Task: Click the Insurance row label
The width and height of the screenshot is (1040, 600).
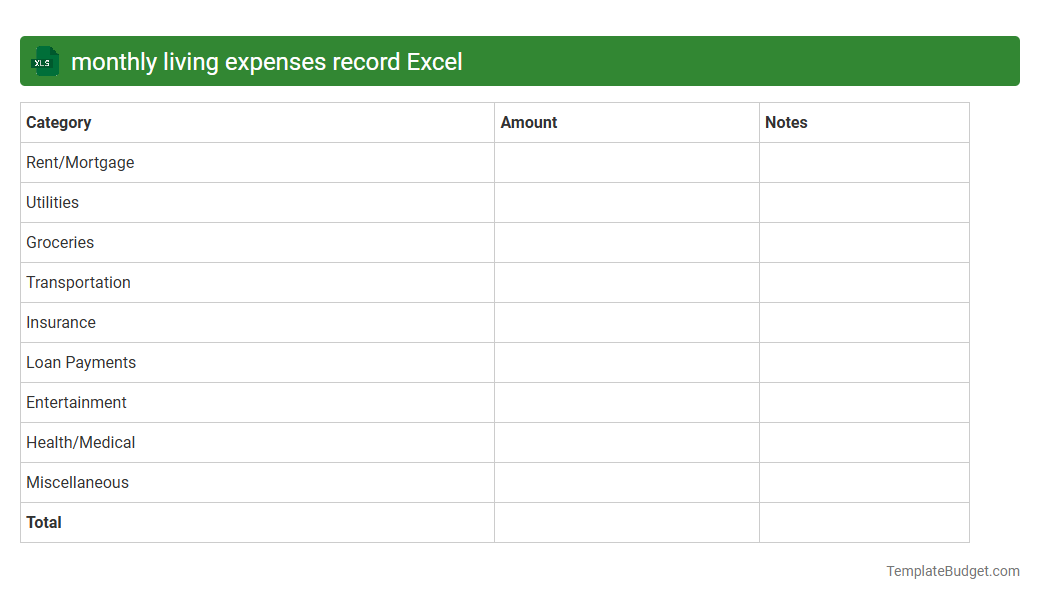Action: coord(61,322)
